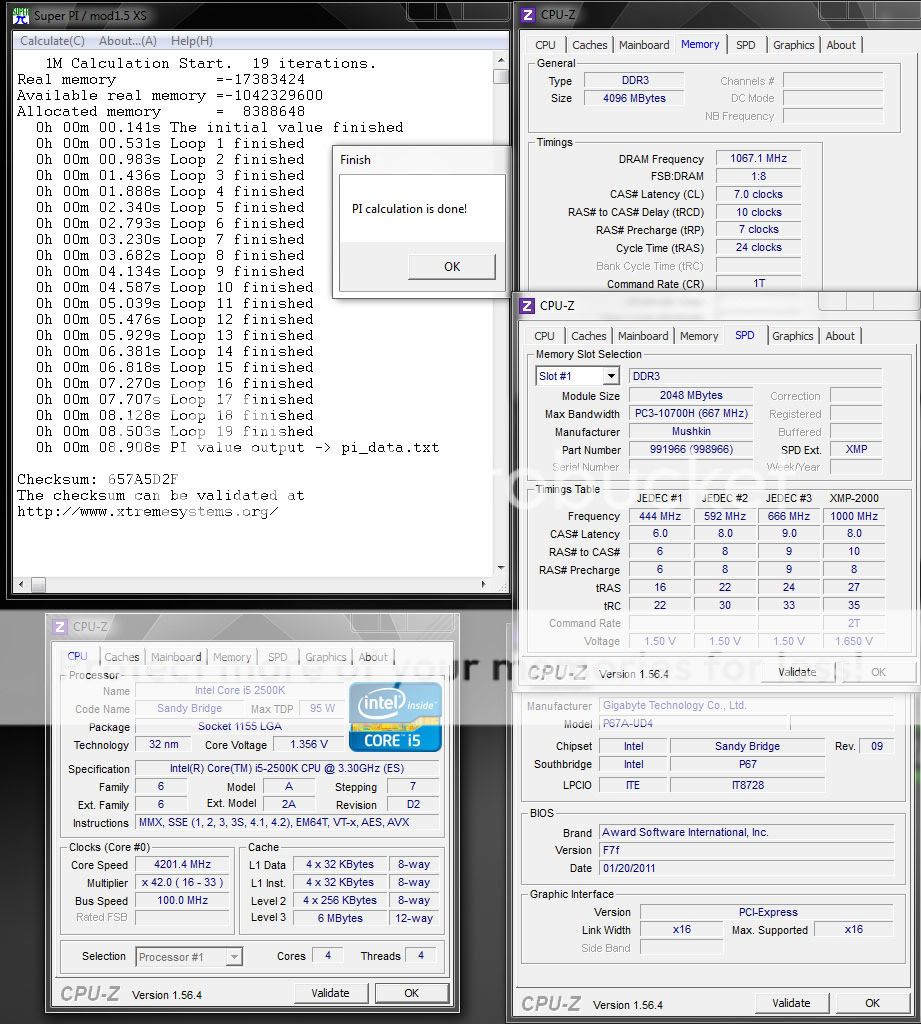Open Graphics tab in CPU-Z SPD window
921x1024 pixels.
[x=792, y=336]
